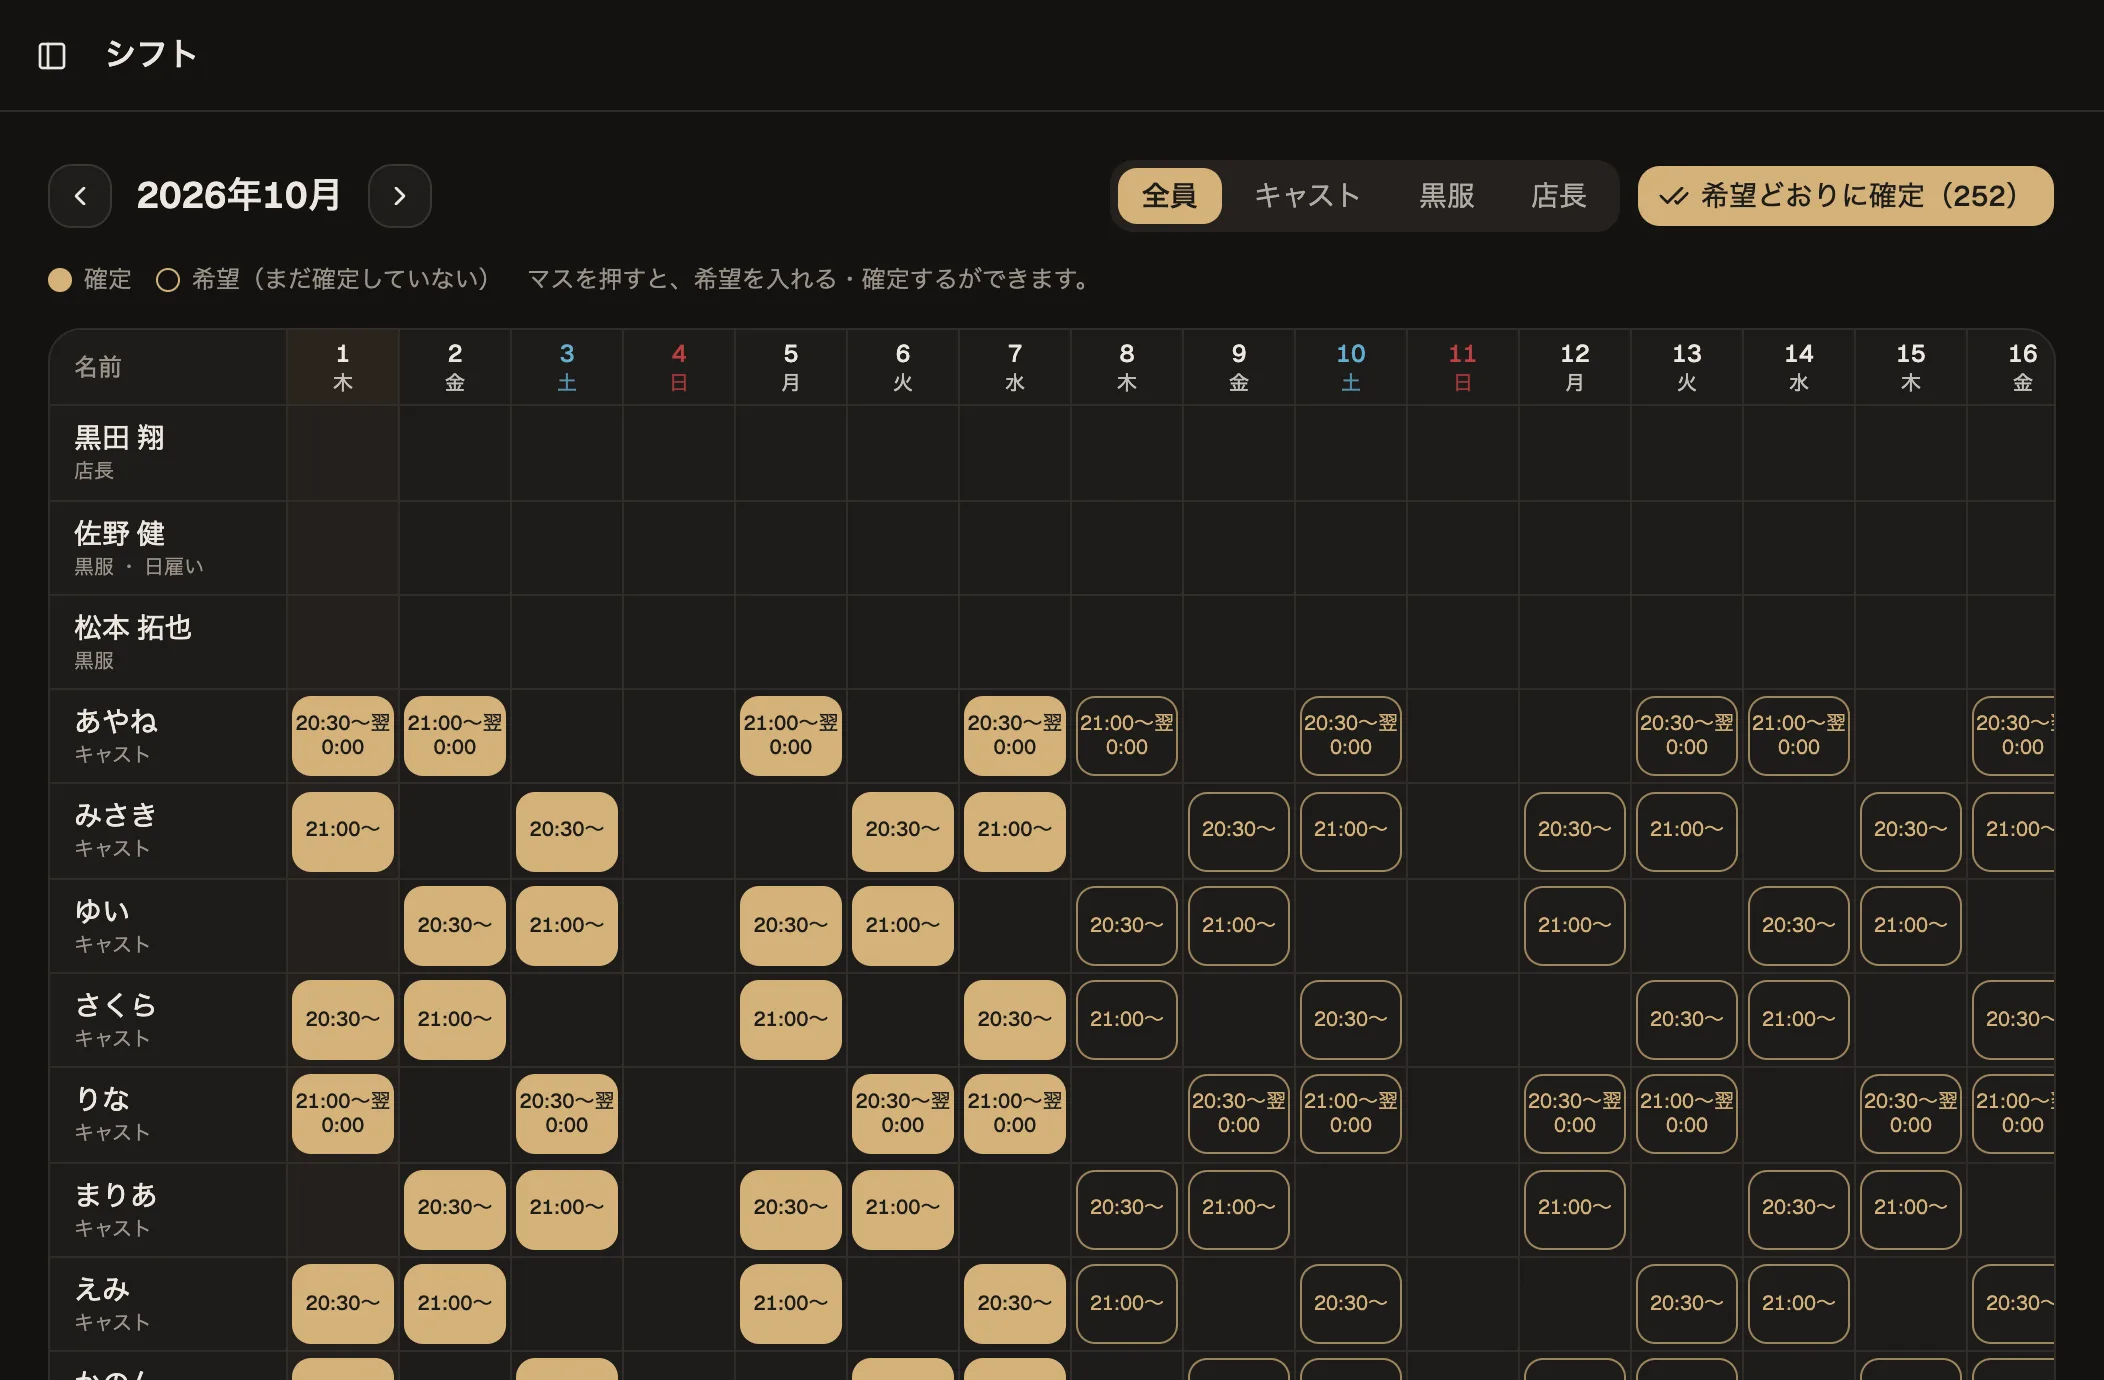Click 黒田 翔's empty cell on day 1

tap(343, 453)
